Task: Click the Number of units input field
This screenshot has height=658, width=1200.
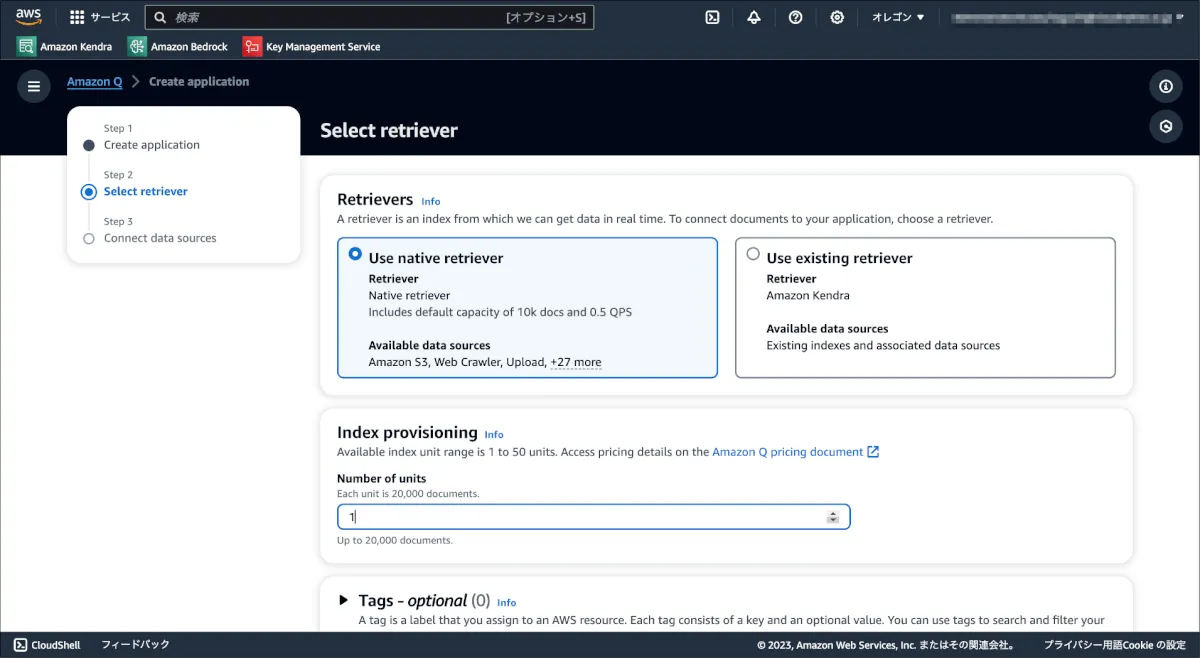Action: (x=594, y=517)
